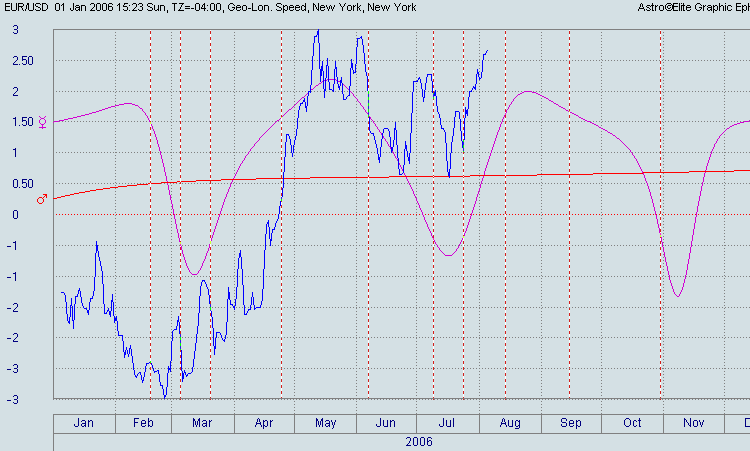The image size is (750, 451).
Task: Select the May month cell
Action: 325,424
